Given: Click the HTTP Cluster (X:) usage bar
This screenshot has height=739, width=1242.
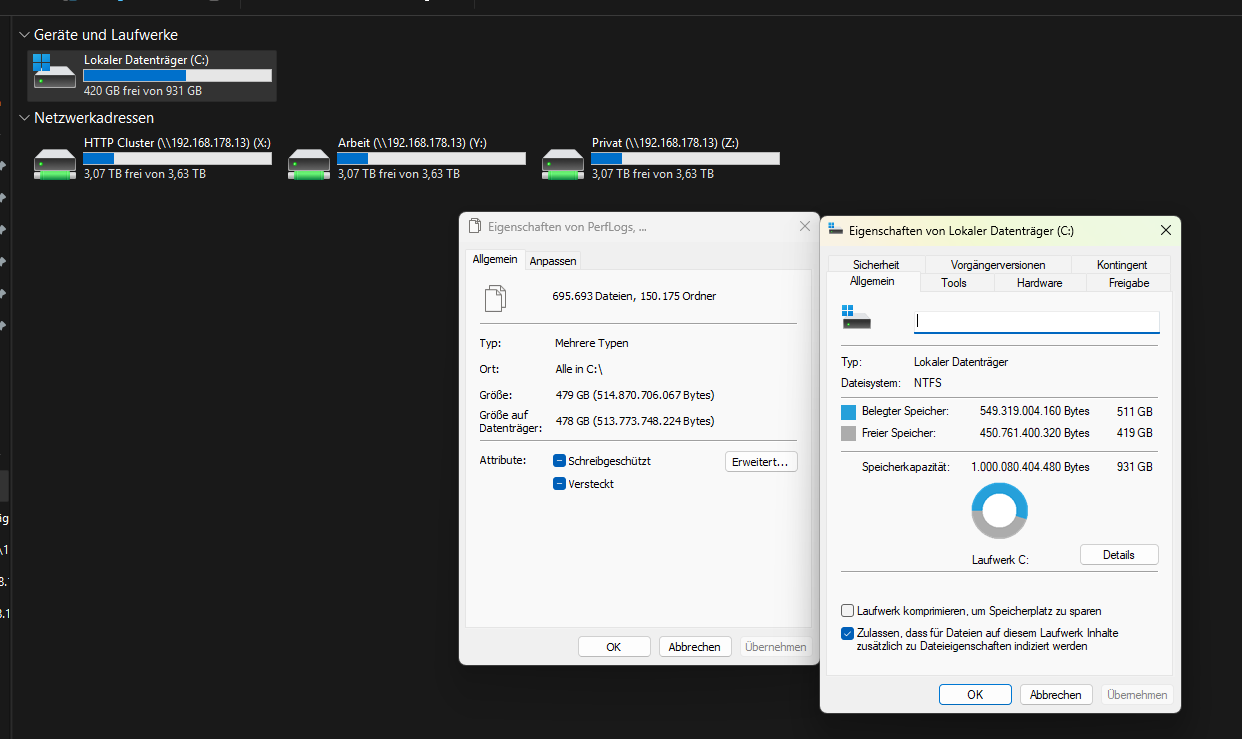Looking at the screenshot, I should coord(178,158).
